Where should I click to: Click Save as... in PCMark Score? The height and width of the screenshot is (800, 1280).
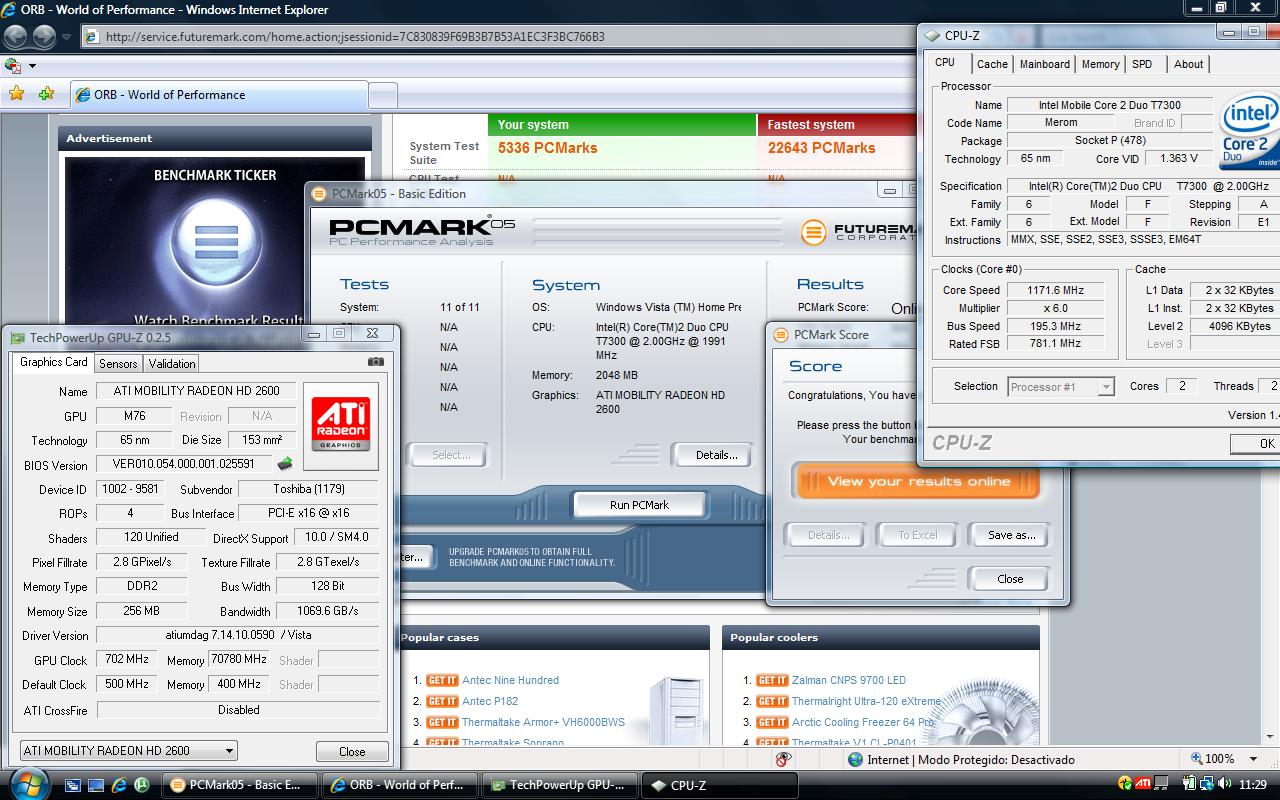pos(1011,535)
